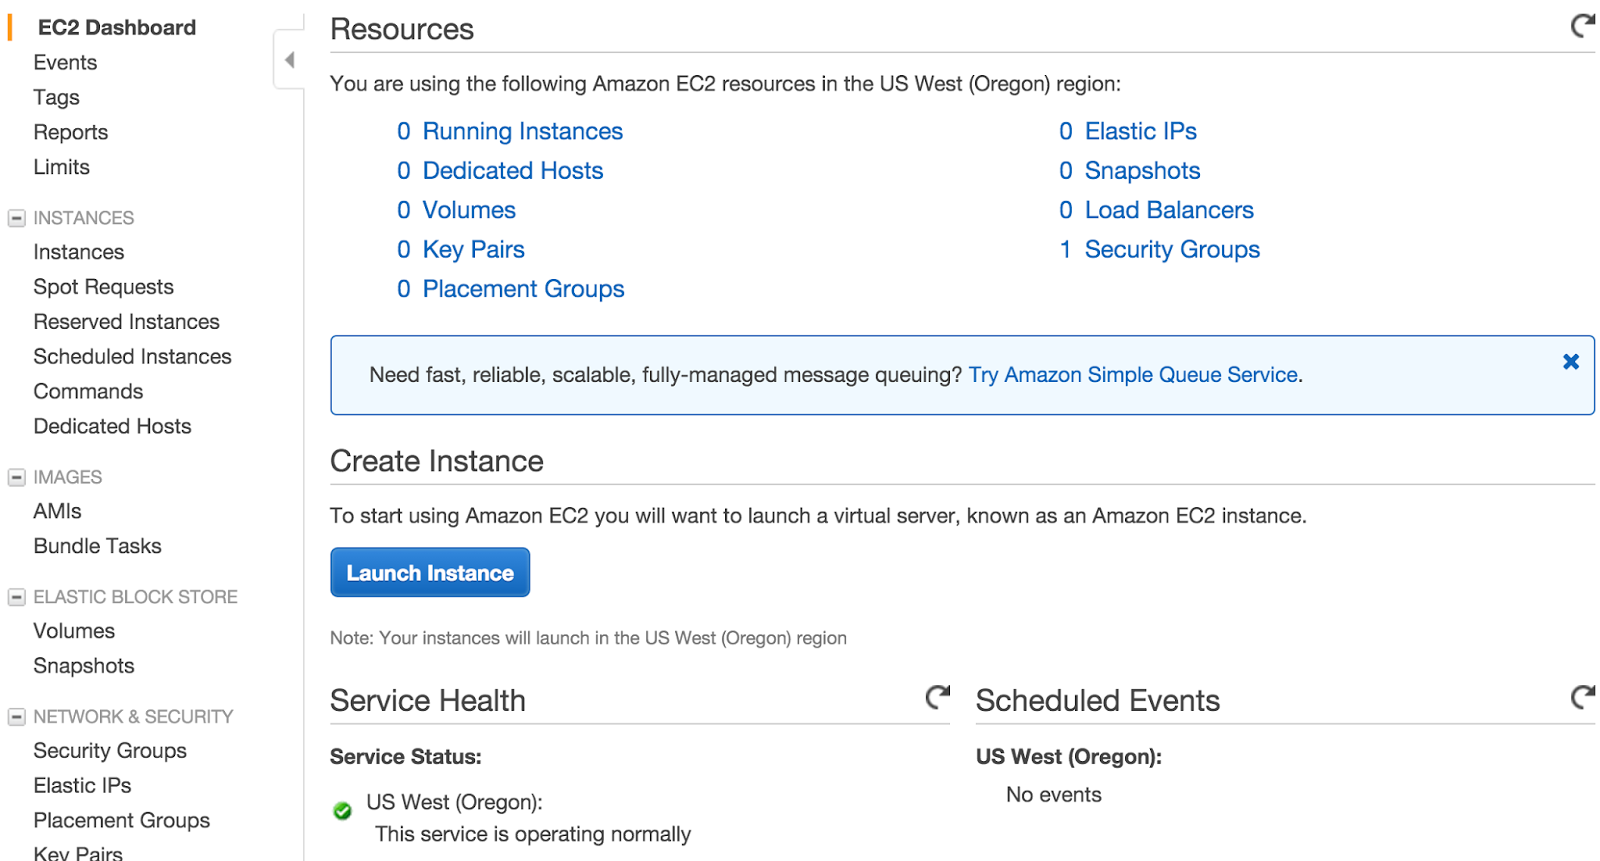Open the Limits page
The width and height of the screenshot is (1600, 861).
click(61, 167)
